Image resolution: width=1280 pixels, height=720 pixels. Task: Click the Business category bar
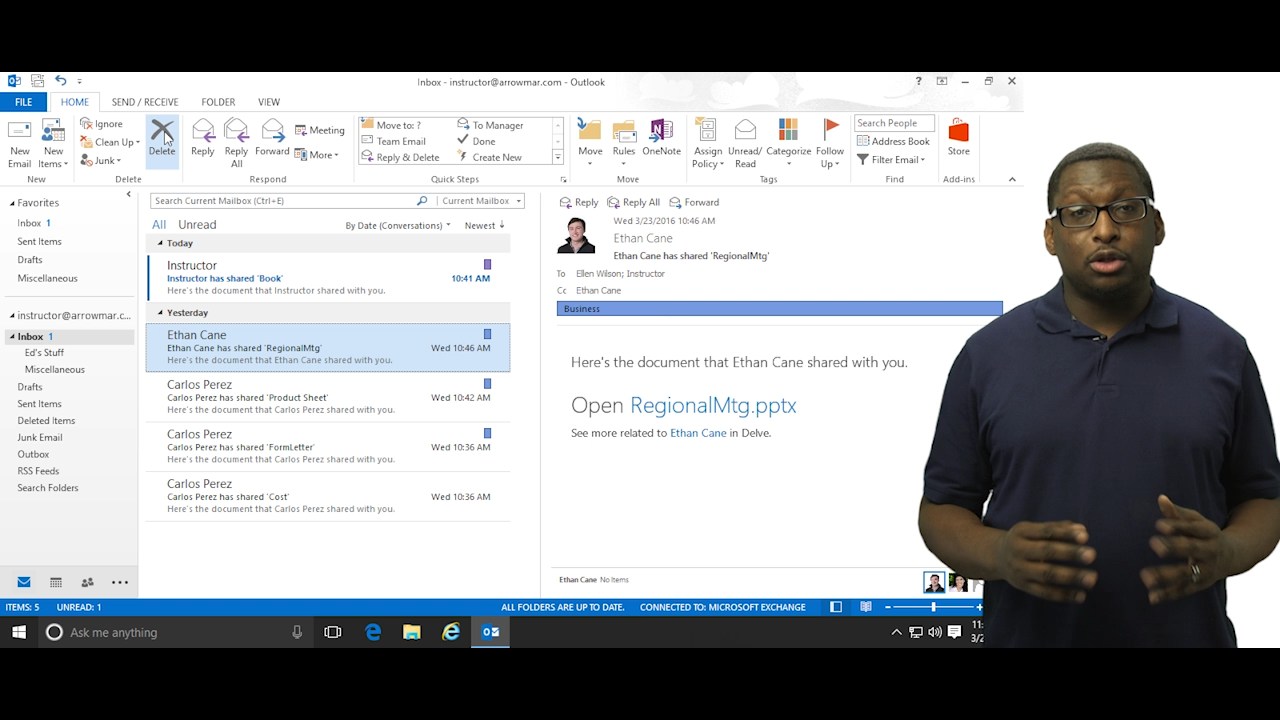click(779, 309)
